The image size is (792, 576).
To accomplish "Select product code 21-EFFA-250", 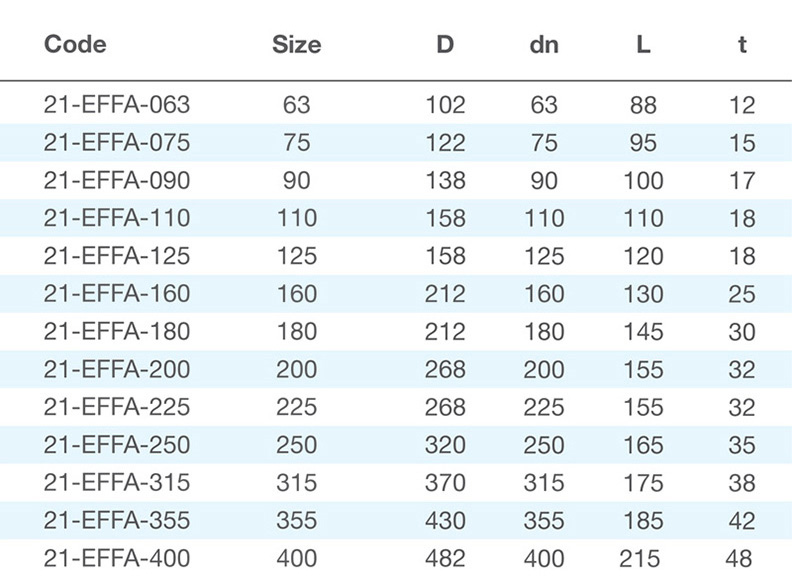I will tap(117, 445).
